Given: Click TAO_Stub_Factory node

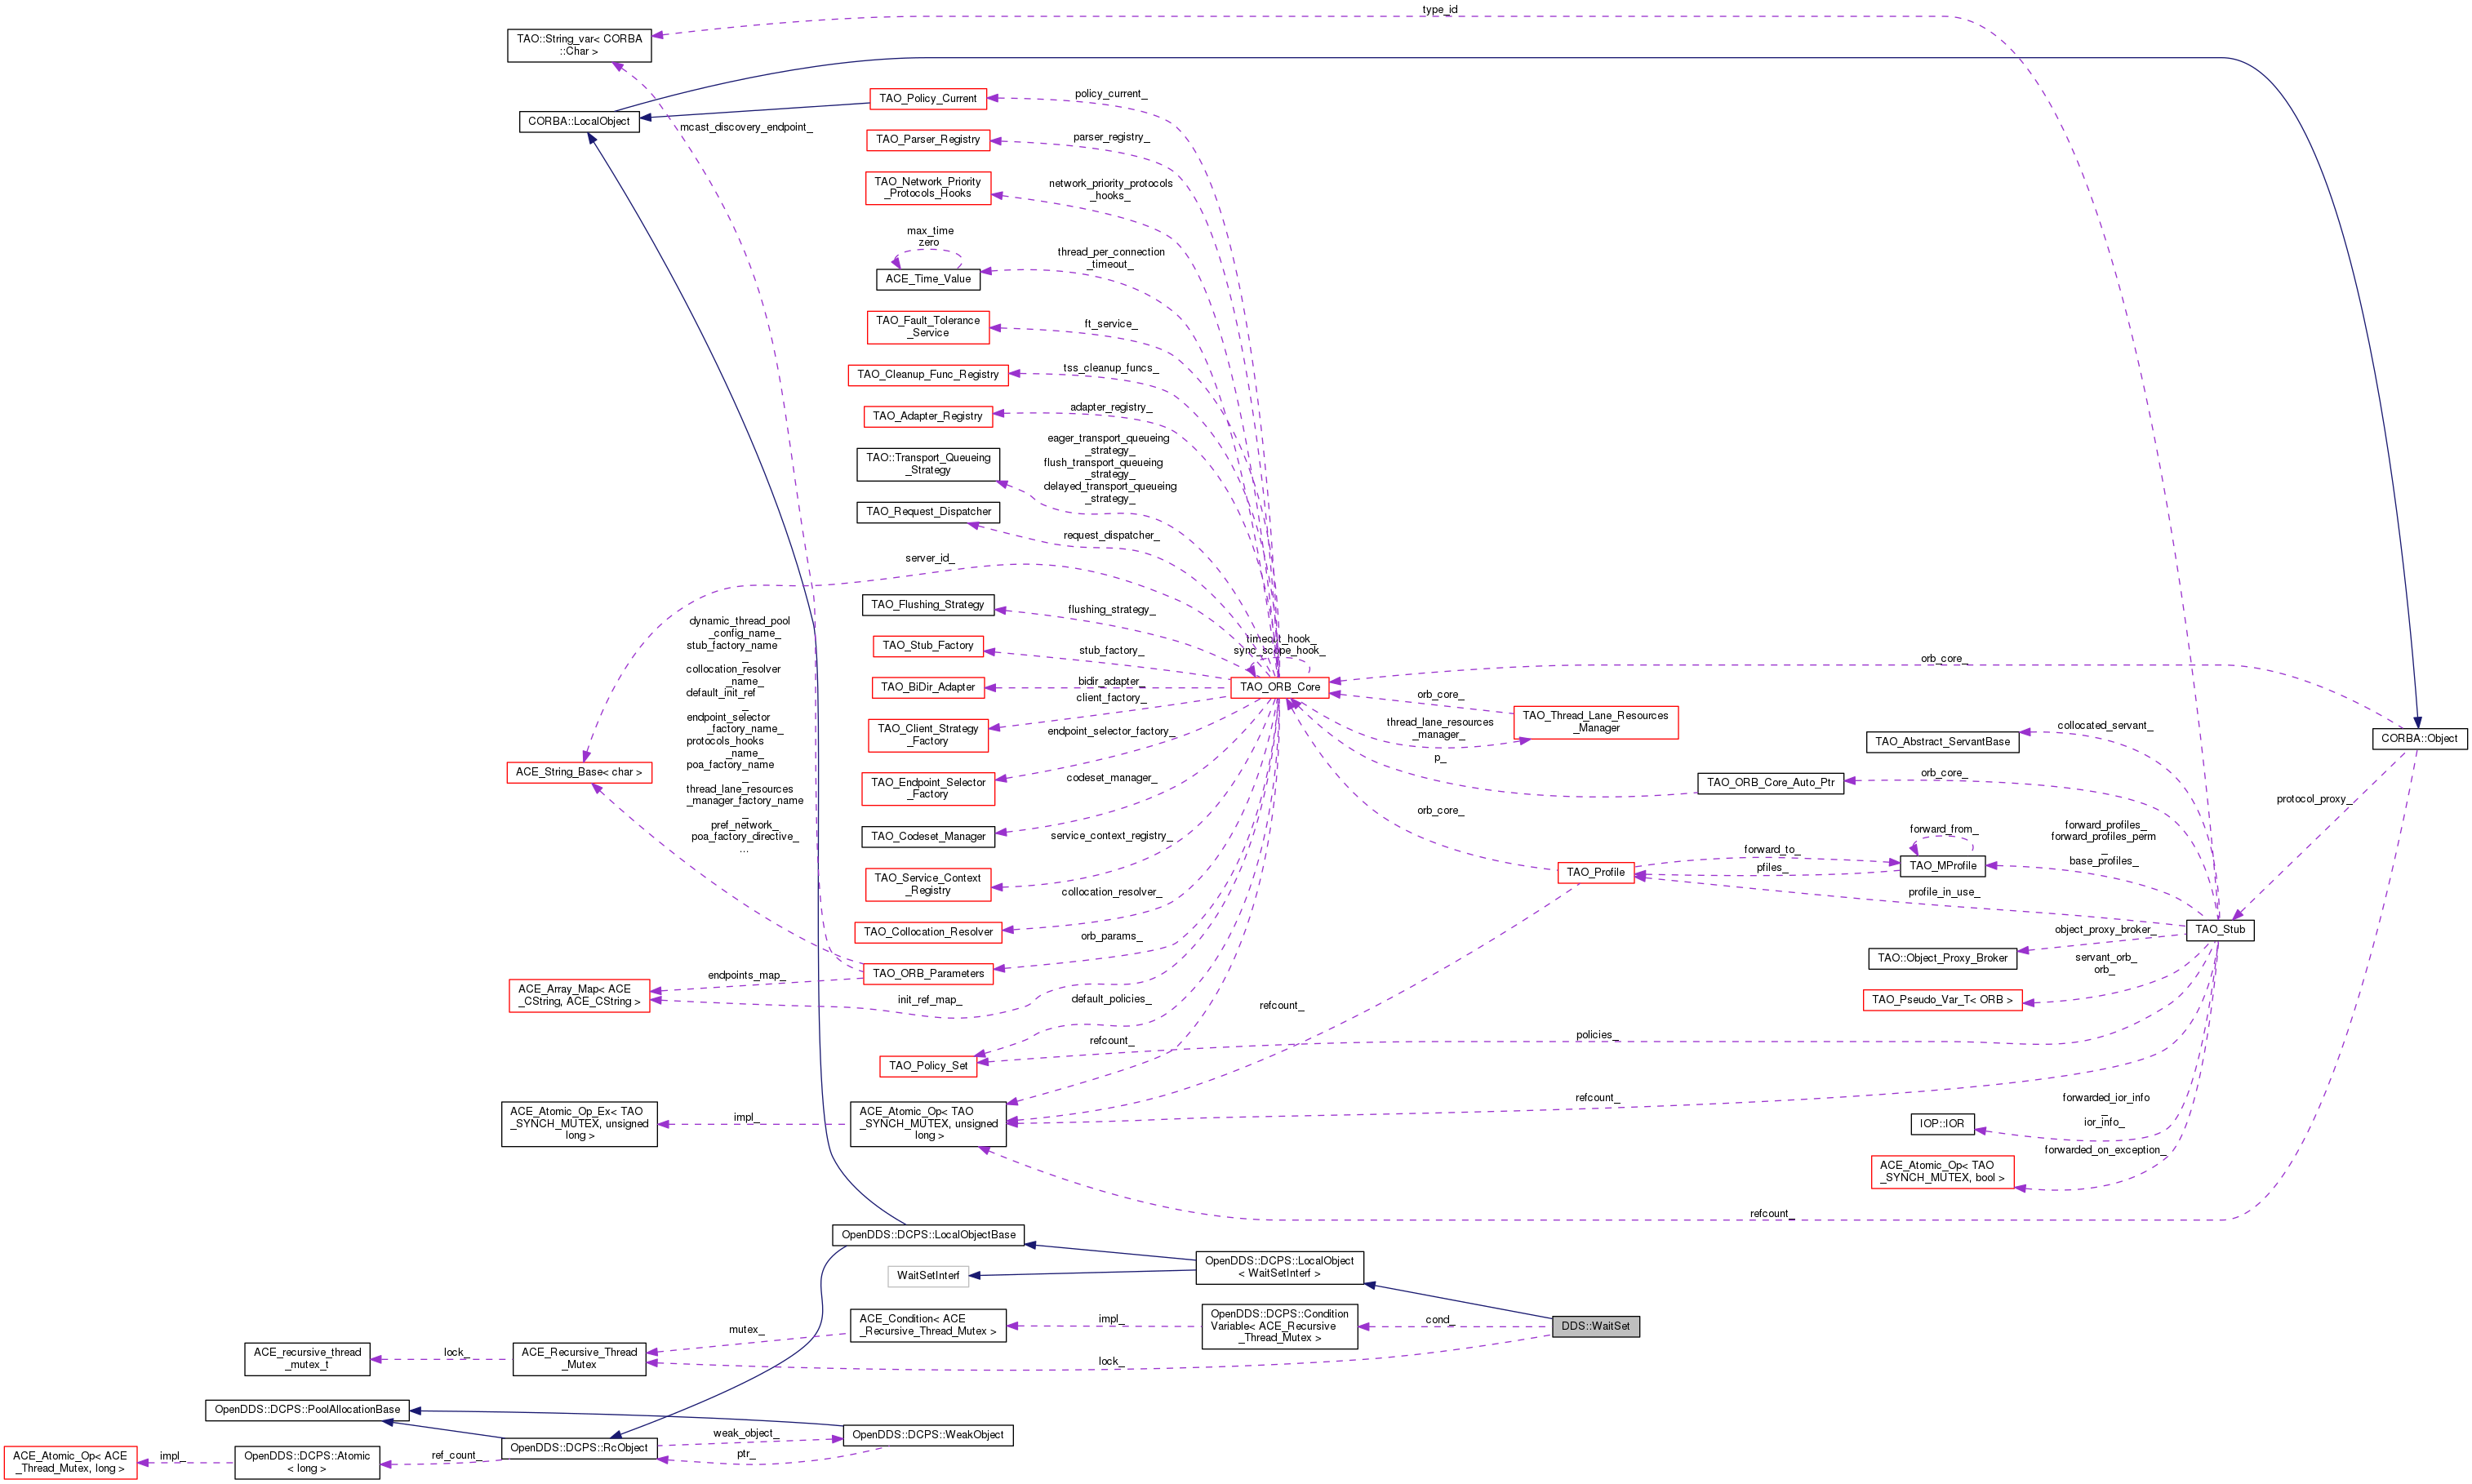Looking at the screenshot, I should [x=927, y=645].
